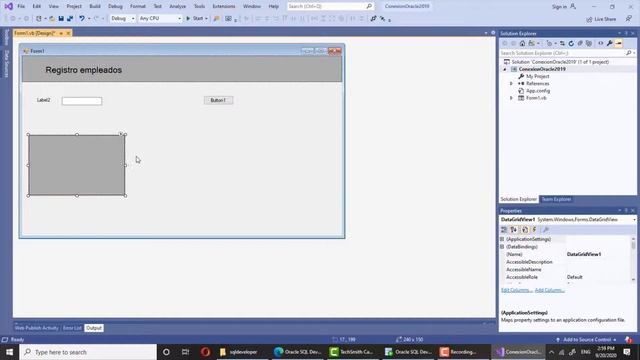The height and width of the screenshot is (360, 640).
Task: Click the Undo arrow in toolbar
Action: [x=82, y=19]
